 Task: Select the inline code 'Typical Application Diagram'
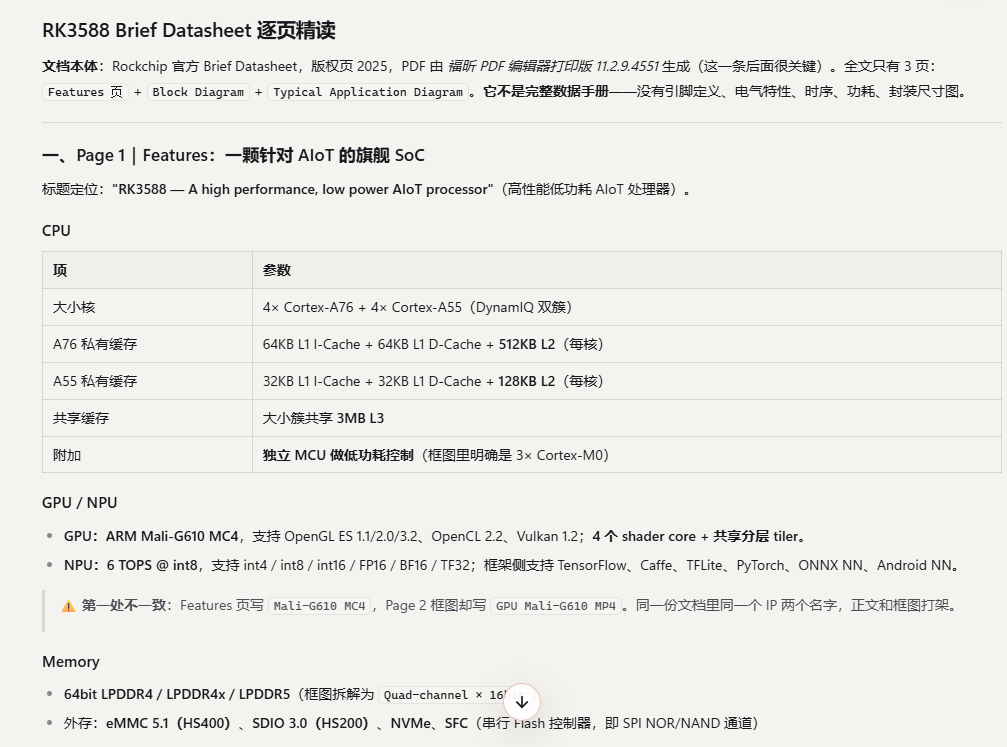[368, 92]
